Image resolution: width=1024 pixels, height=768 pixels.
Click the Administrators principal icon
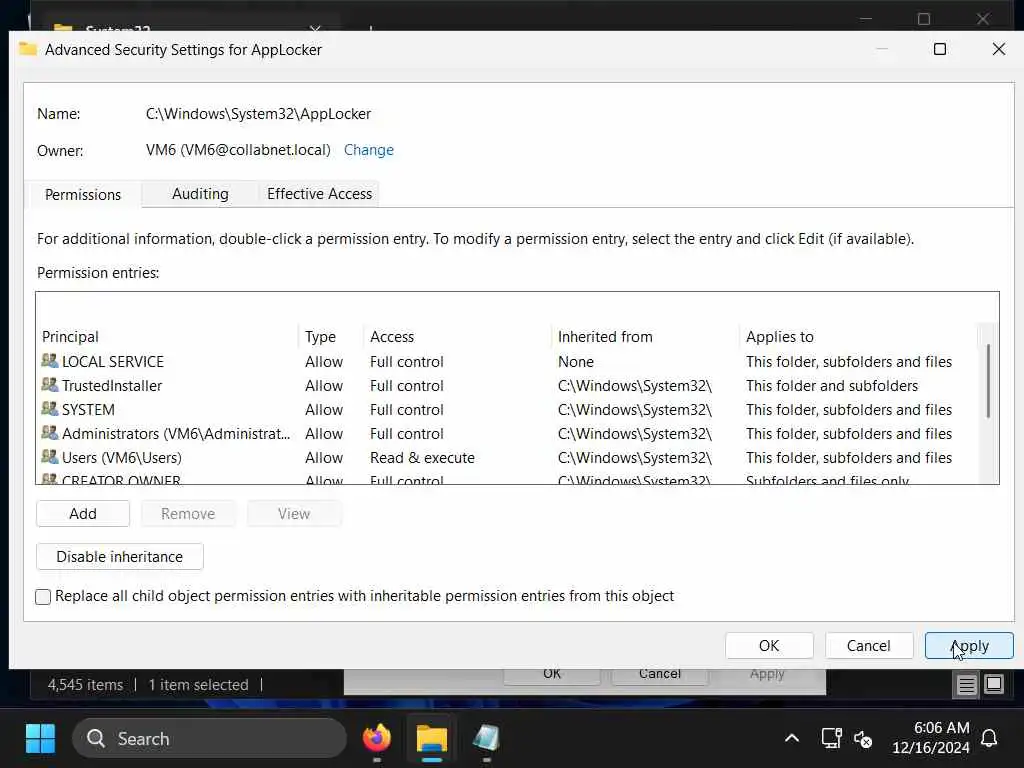coord(50,433)
